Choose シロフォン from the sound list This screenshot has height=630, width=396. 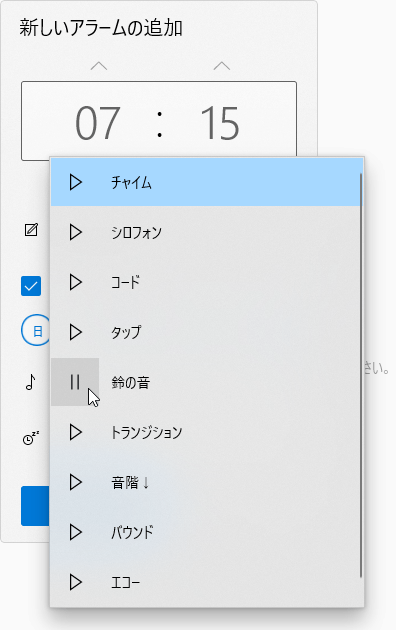pyautogui.click(x=206, y=232)
